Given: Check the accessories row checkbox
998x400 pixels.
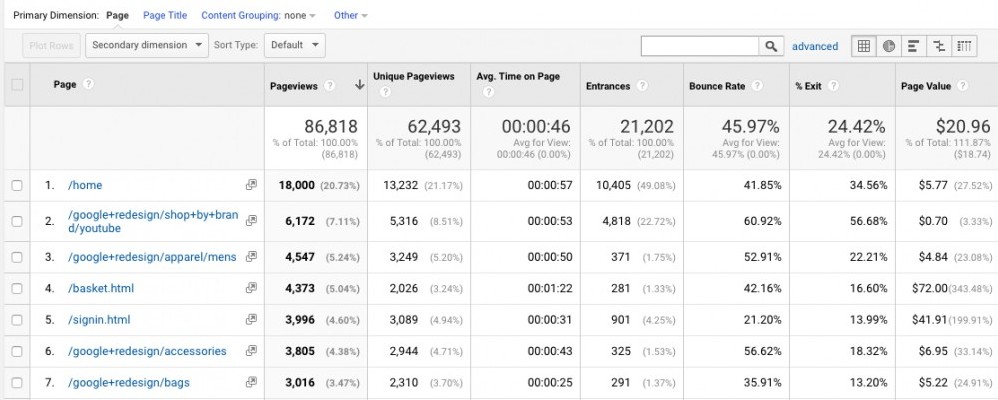Looking at the screenshot, I should (x=17, y=351).
